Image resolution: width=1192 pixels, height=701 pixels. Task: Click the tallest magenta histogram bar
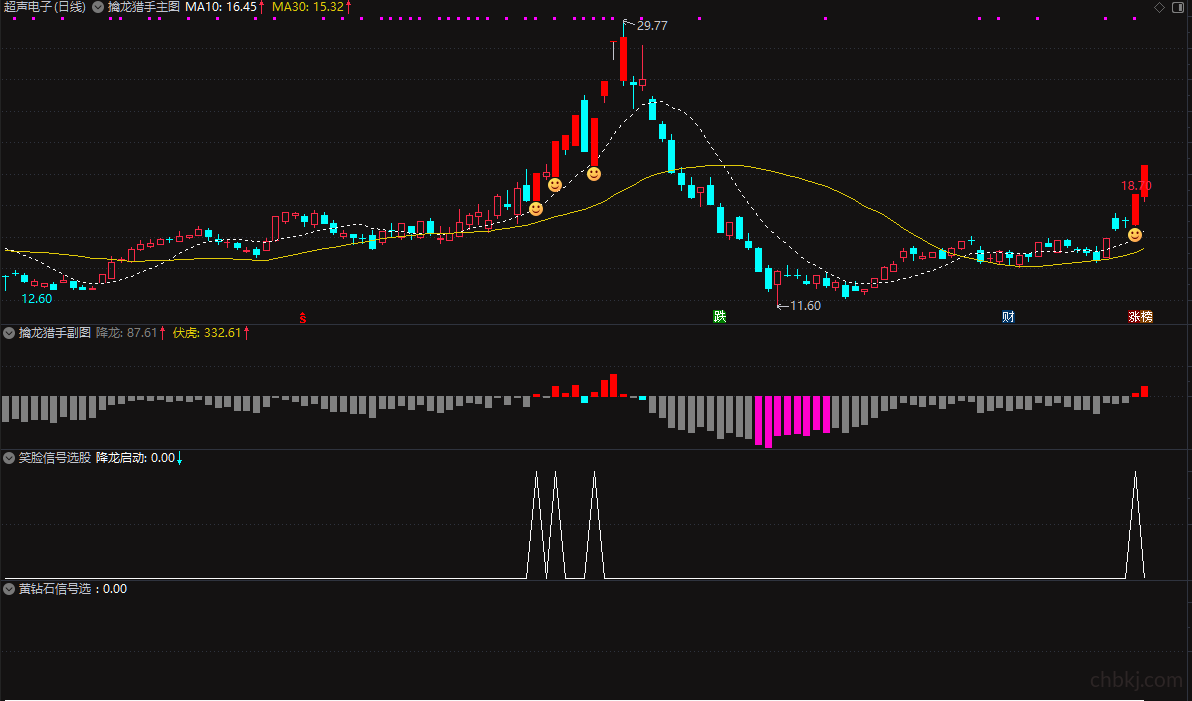(x=769, y=421)
